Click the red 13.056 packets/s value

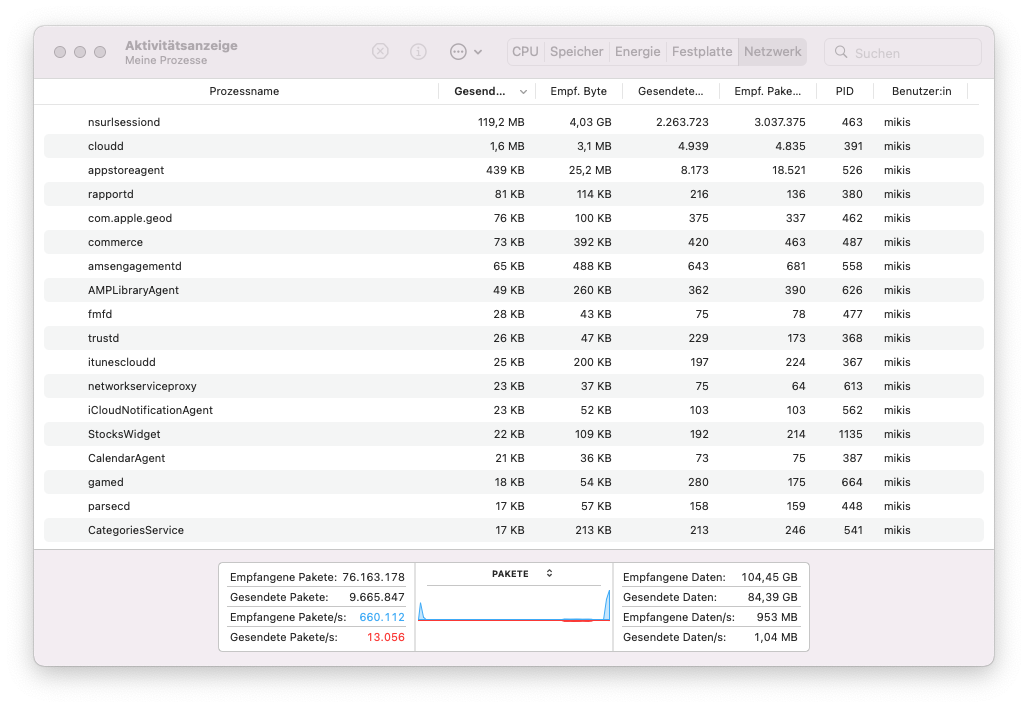coord(386,637)
